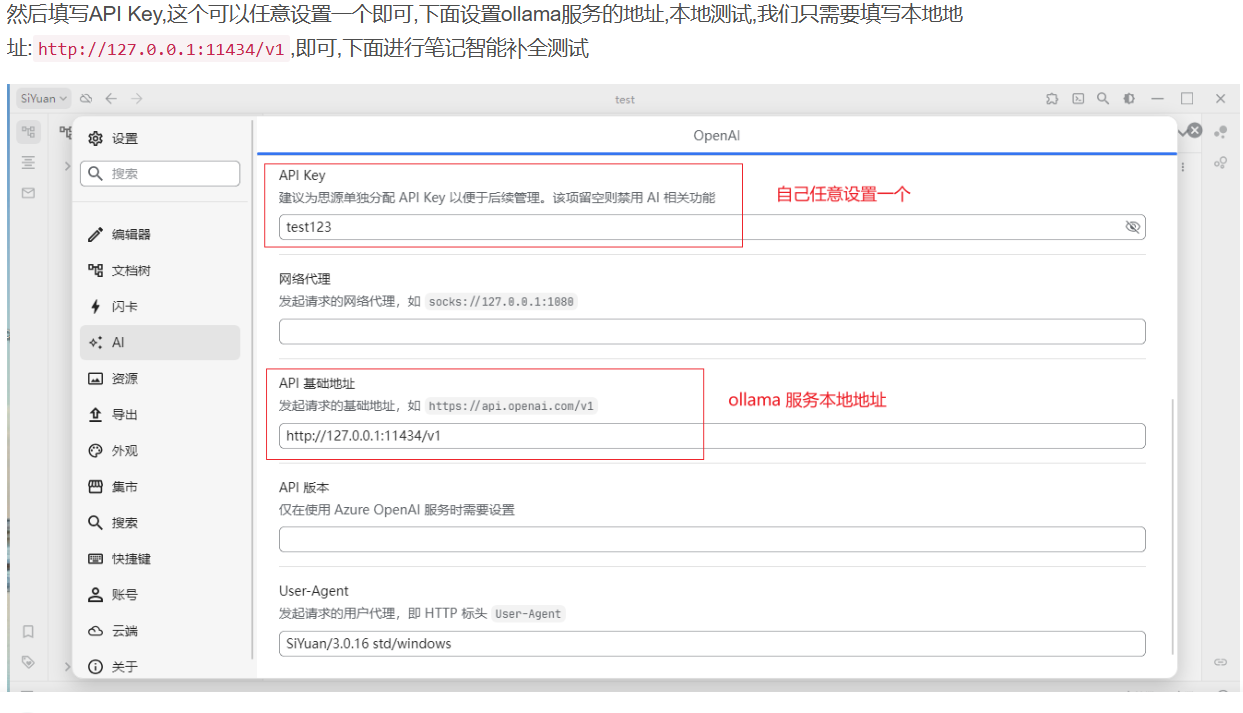Toggle API Key visibility eye icon

pos(1132,227)
